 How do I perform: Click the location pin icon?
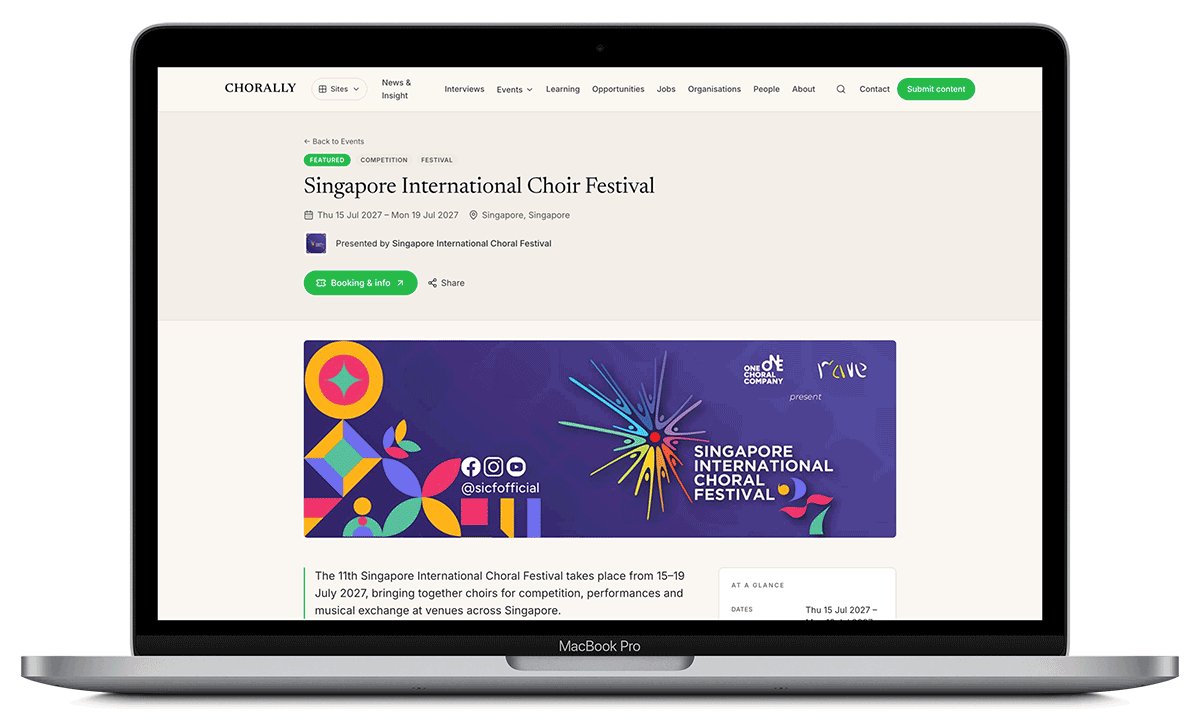(474, 215)
